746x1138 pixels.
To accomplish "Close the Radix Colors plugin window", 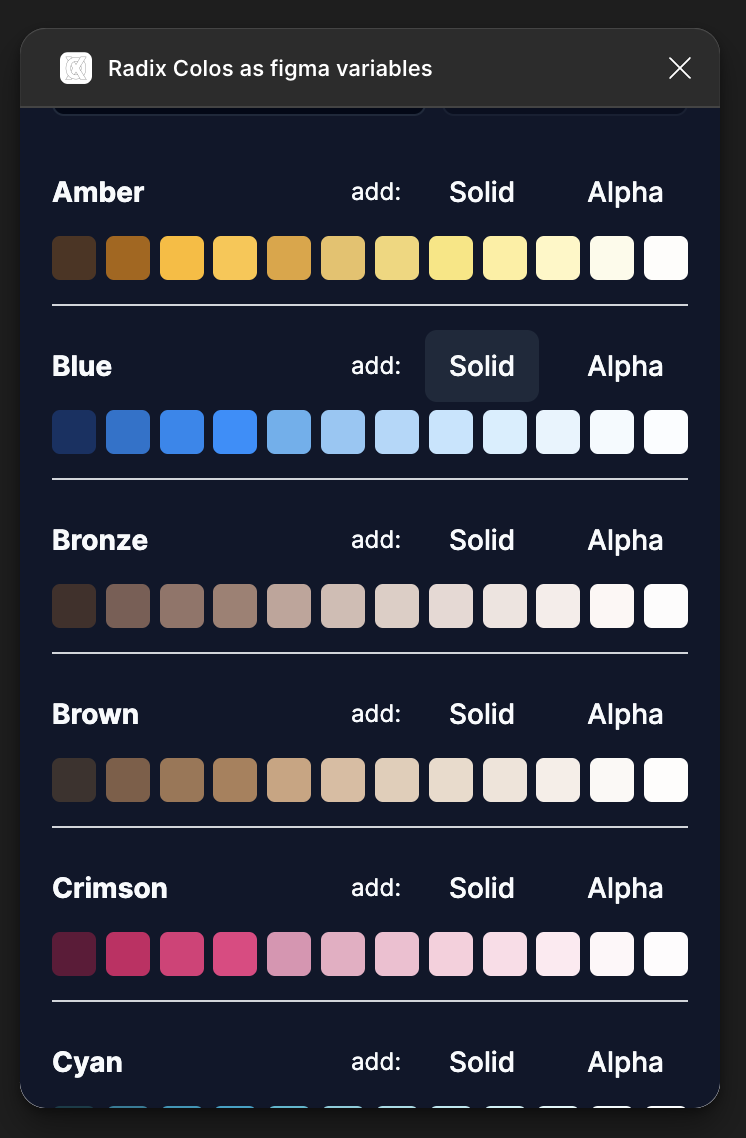I will (680, 68).
